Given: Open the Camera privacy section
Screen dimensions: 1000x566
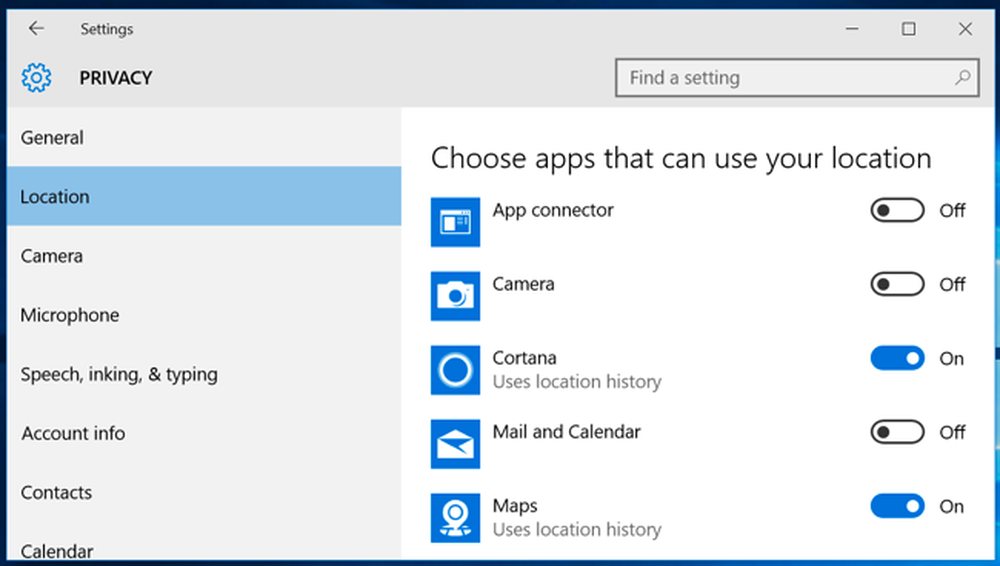Looking at the screenshot, I should pyautogui.click(x=204, y=255).
